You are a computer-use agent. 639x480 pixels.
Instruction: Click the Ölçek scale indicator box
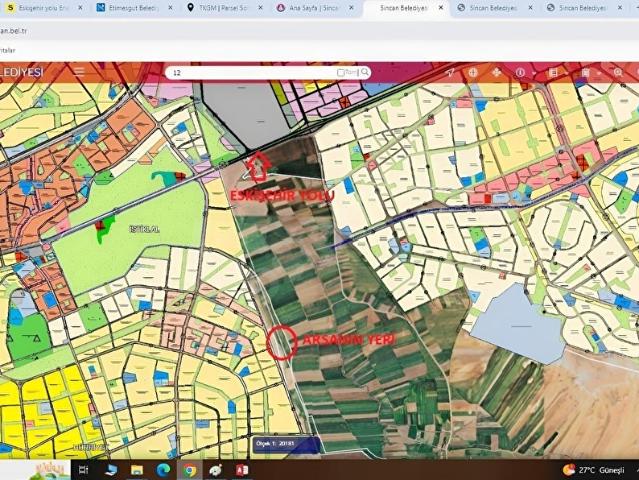coord(286,445)
